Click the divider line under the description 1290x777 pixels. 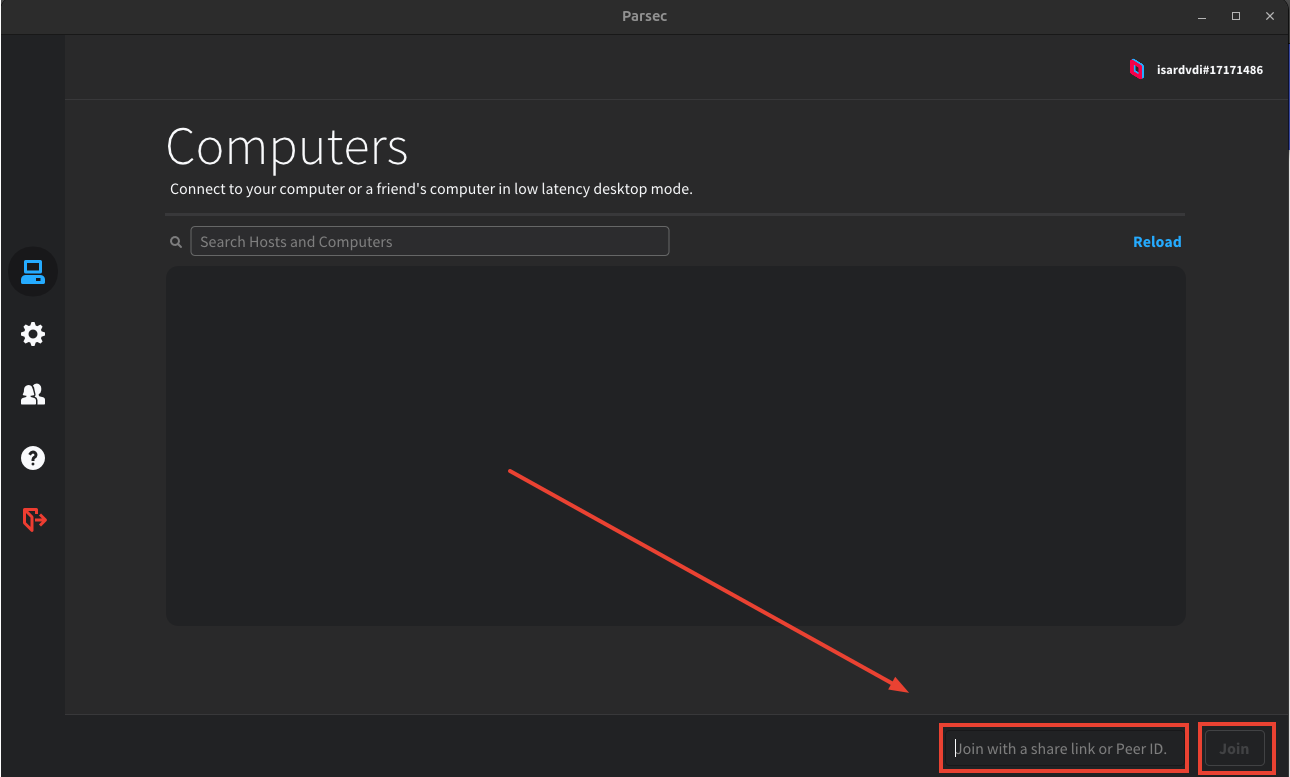click(675, 214)
